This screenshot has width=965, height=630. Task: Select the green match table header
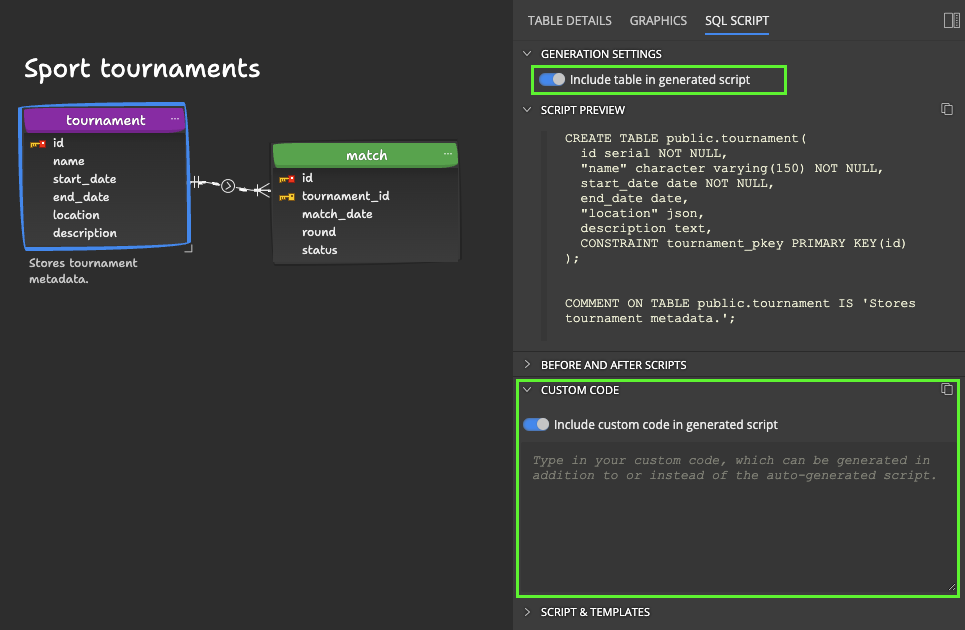[x=365, y=155]
